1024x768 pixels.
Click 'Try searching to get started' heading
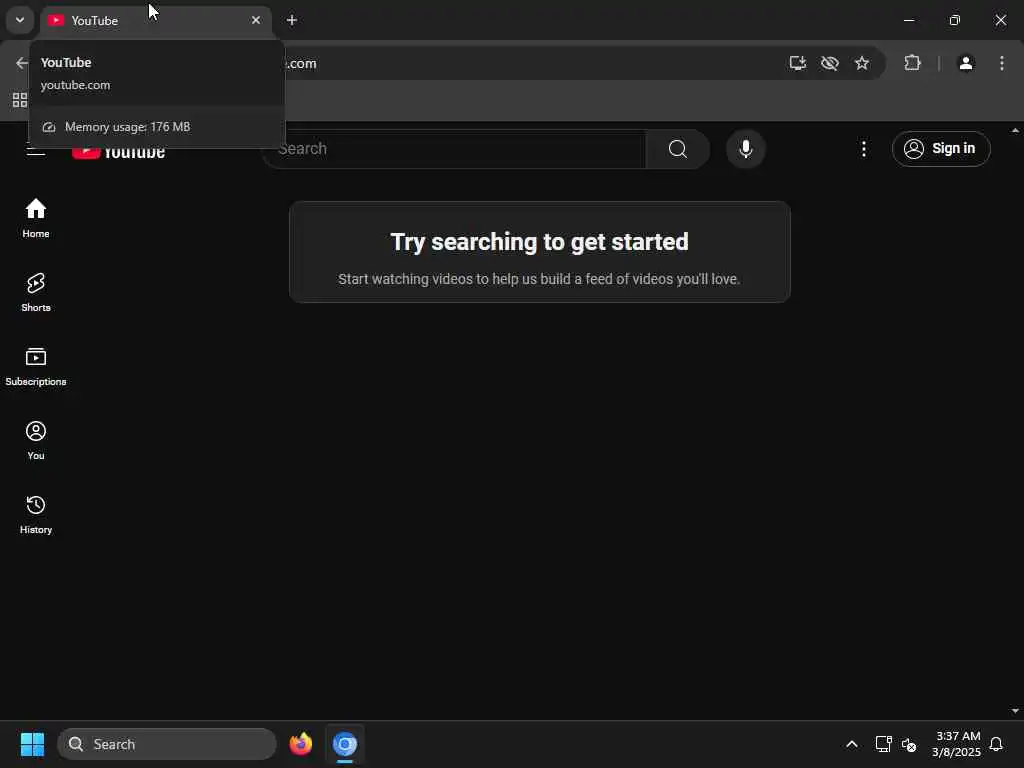tap(539, 242)
